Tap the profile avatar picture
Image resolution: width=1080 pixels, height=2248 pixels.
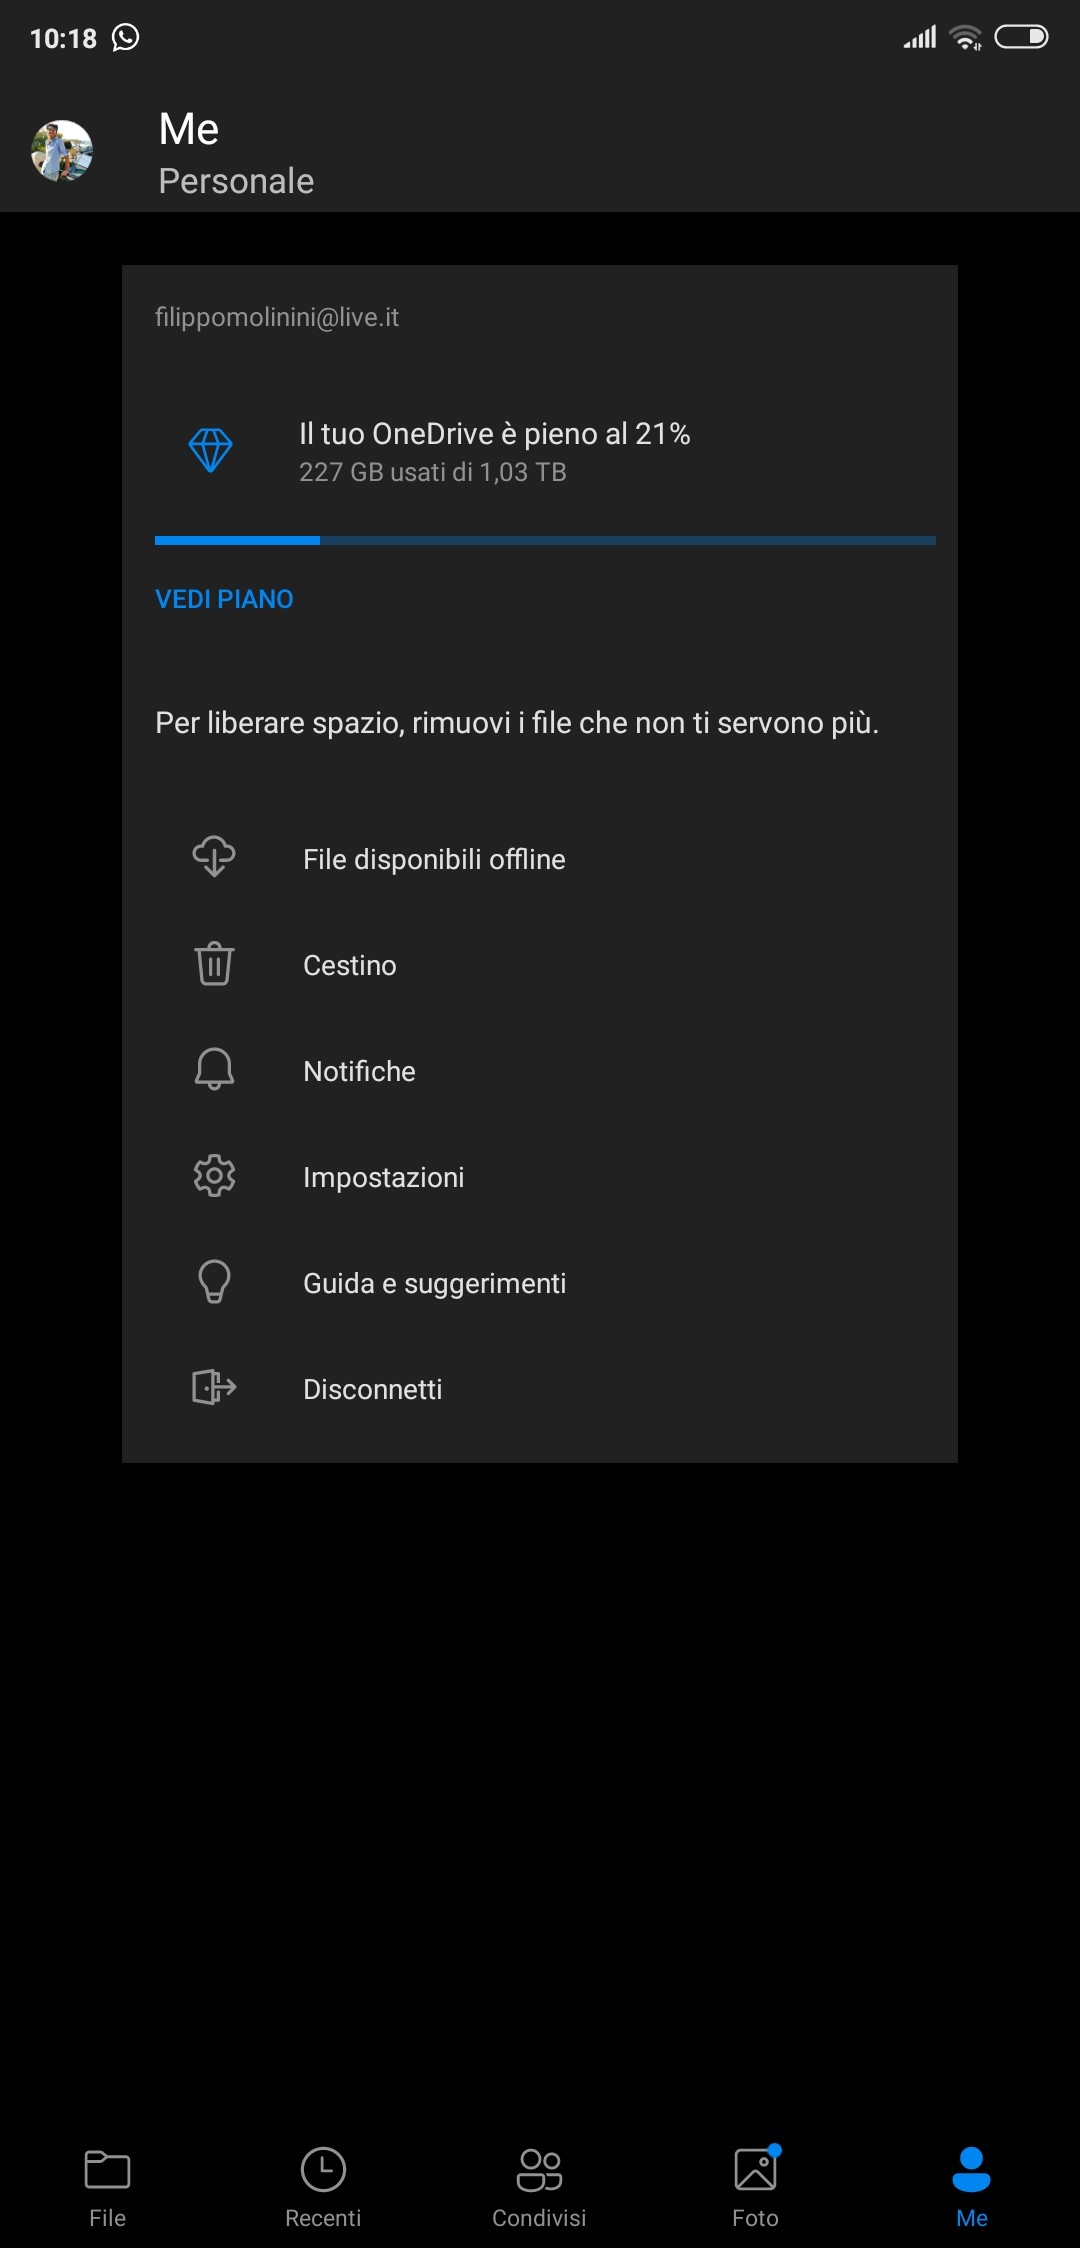[x=62, y=151]
